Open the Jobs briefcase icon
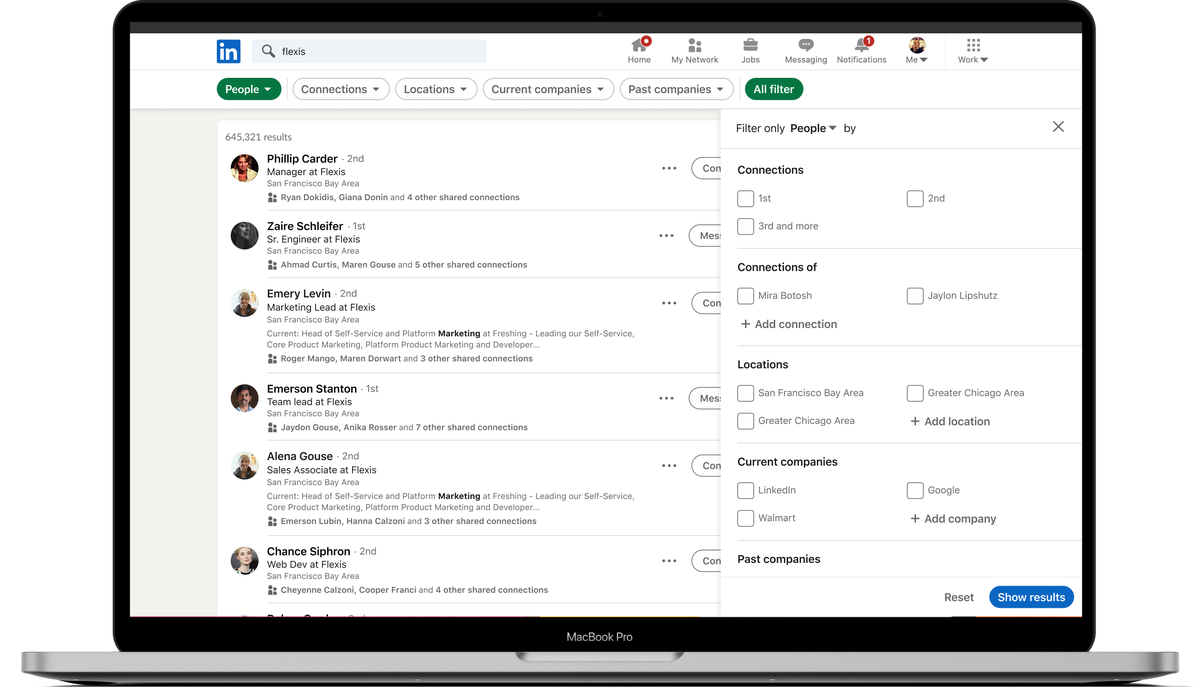This screenshot has height=688, width=1200. pos(750,45)
